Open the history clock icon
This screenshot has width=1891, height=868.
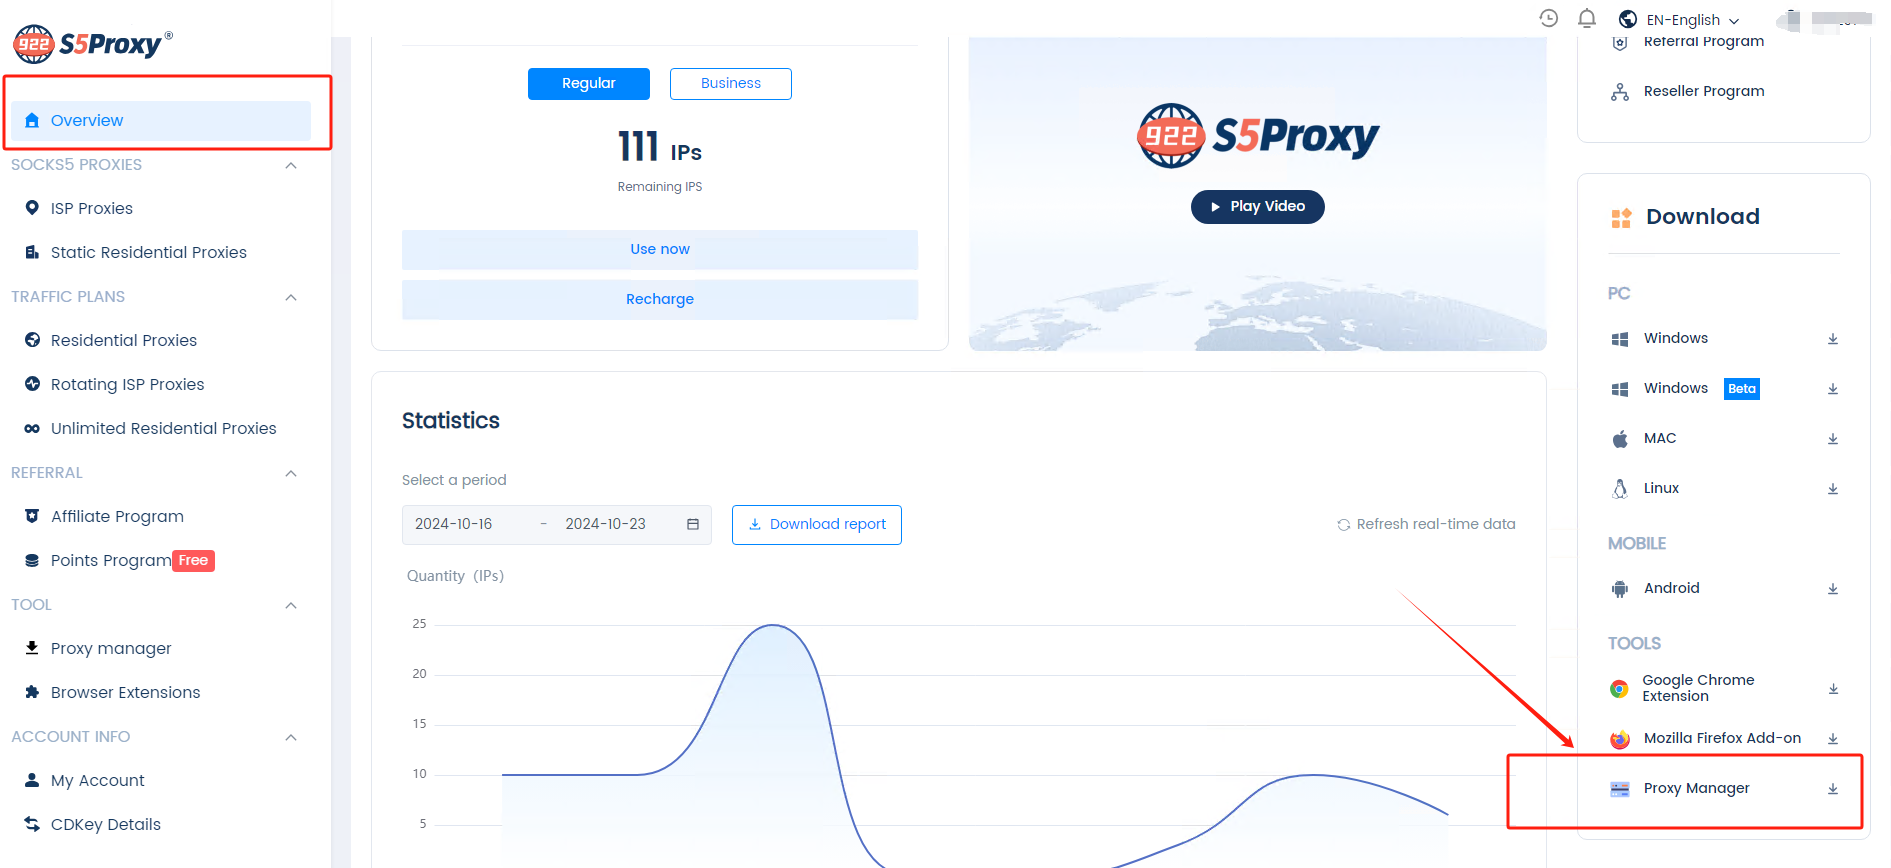click(1548, 18)
